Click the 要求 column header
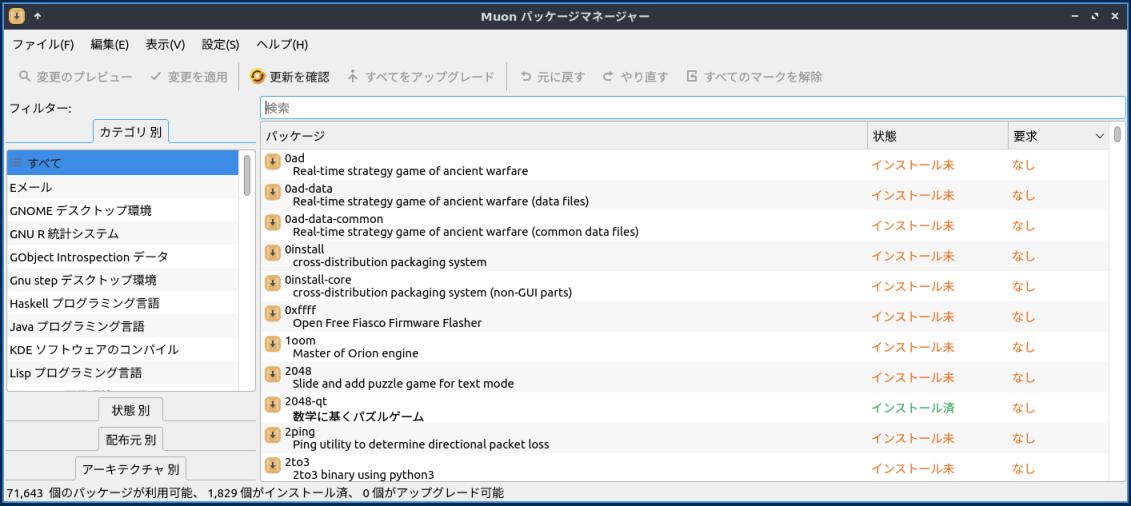 click(x=1058, y=136)
